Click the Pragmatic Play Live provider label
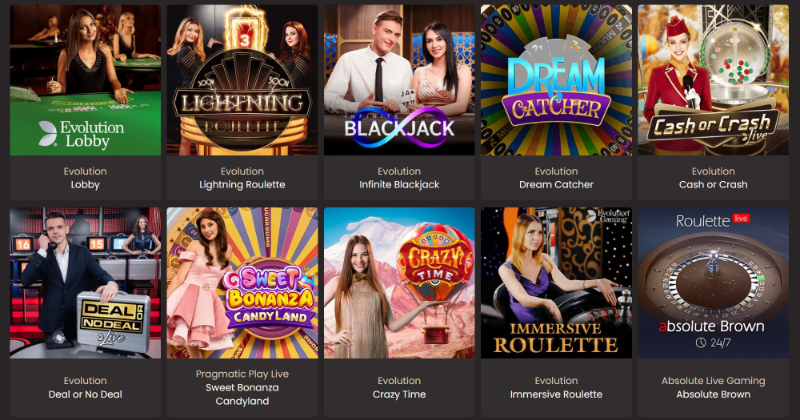The image size is (800, 420). click(x=242, y=374)
